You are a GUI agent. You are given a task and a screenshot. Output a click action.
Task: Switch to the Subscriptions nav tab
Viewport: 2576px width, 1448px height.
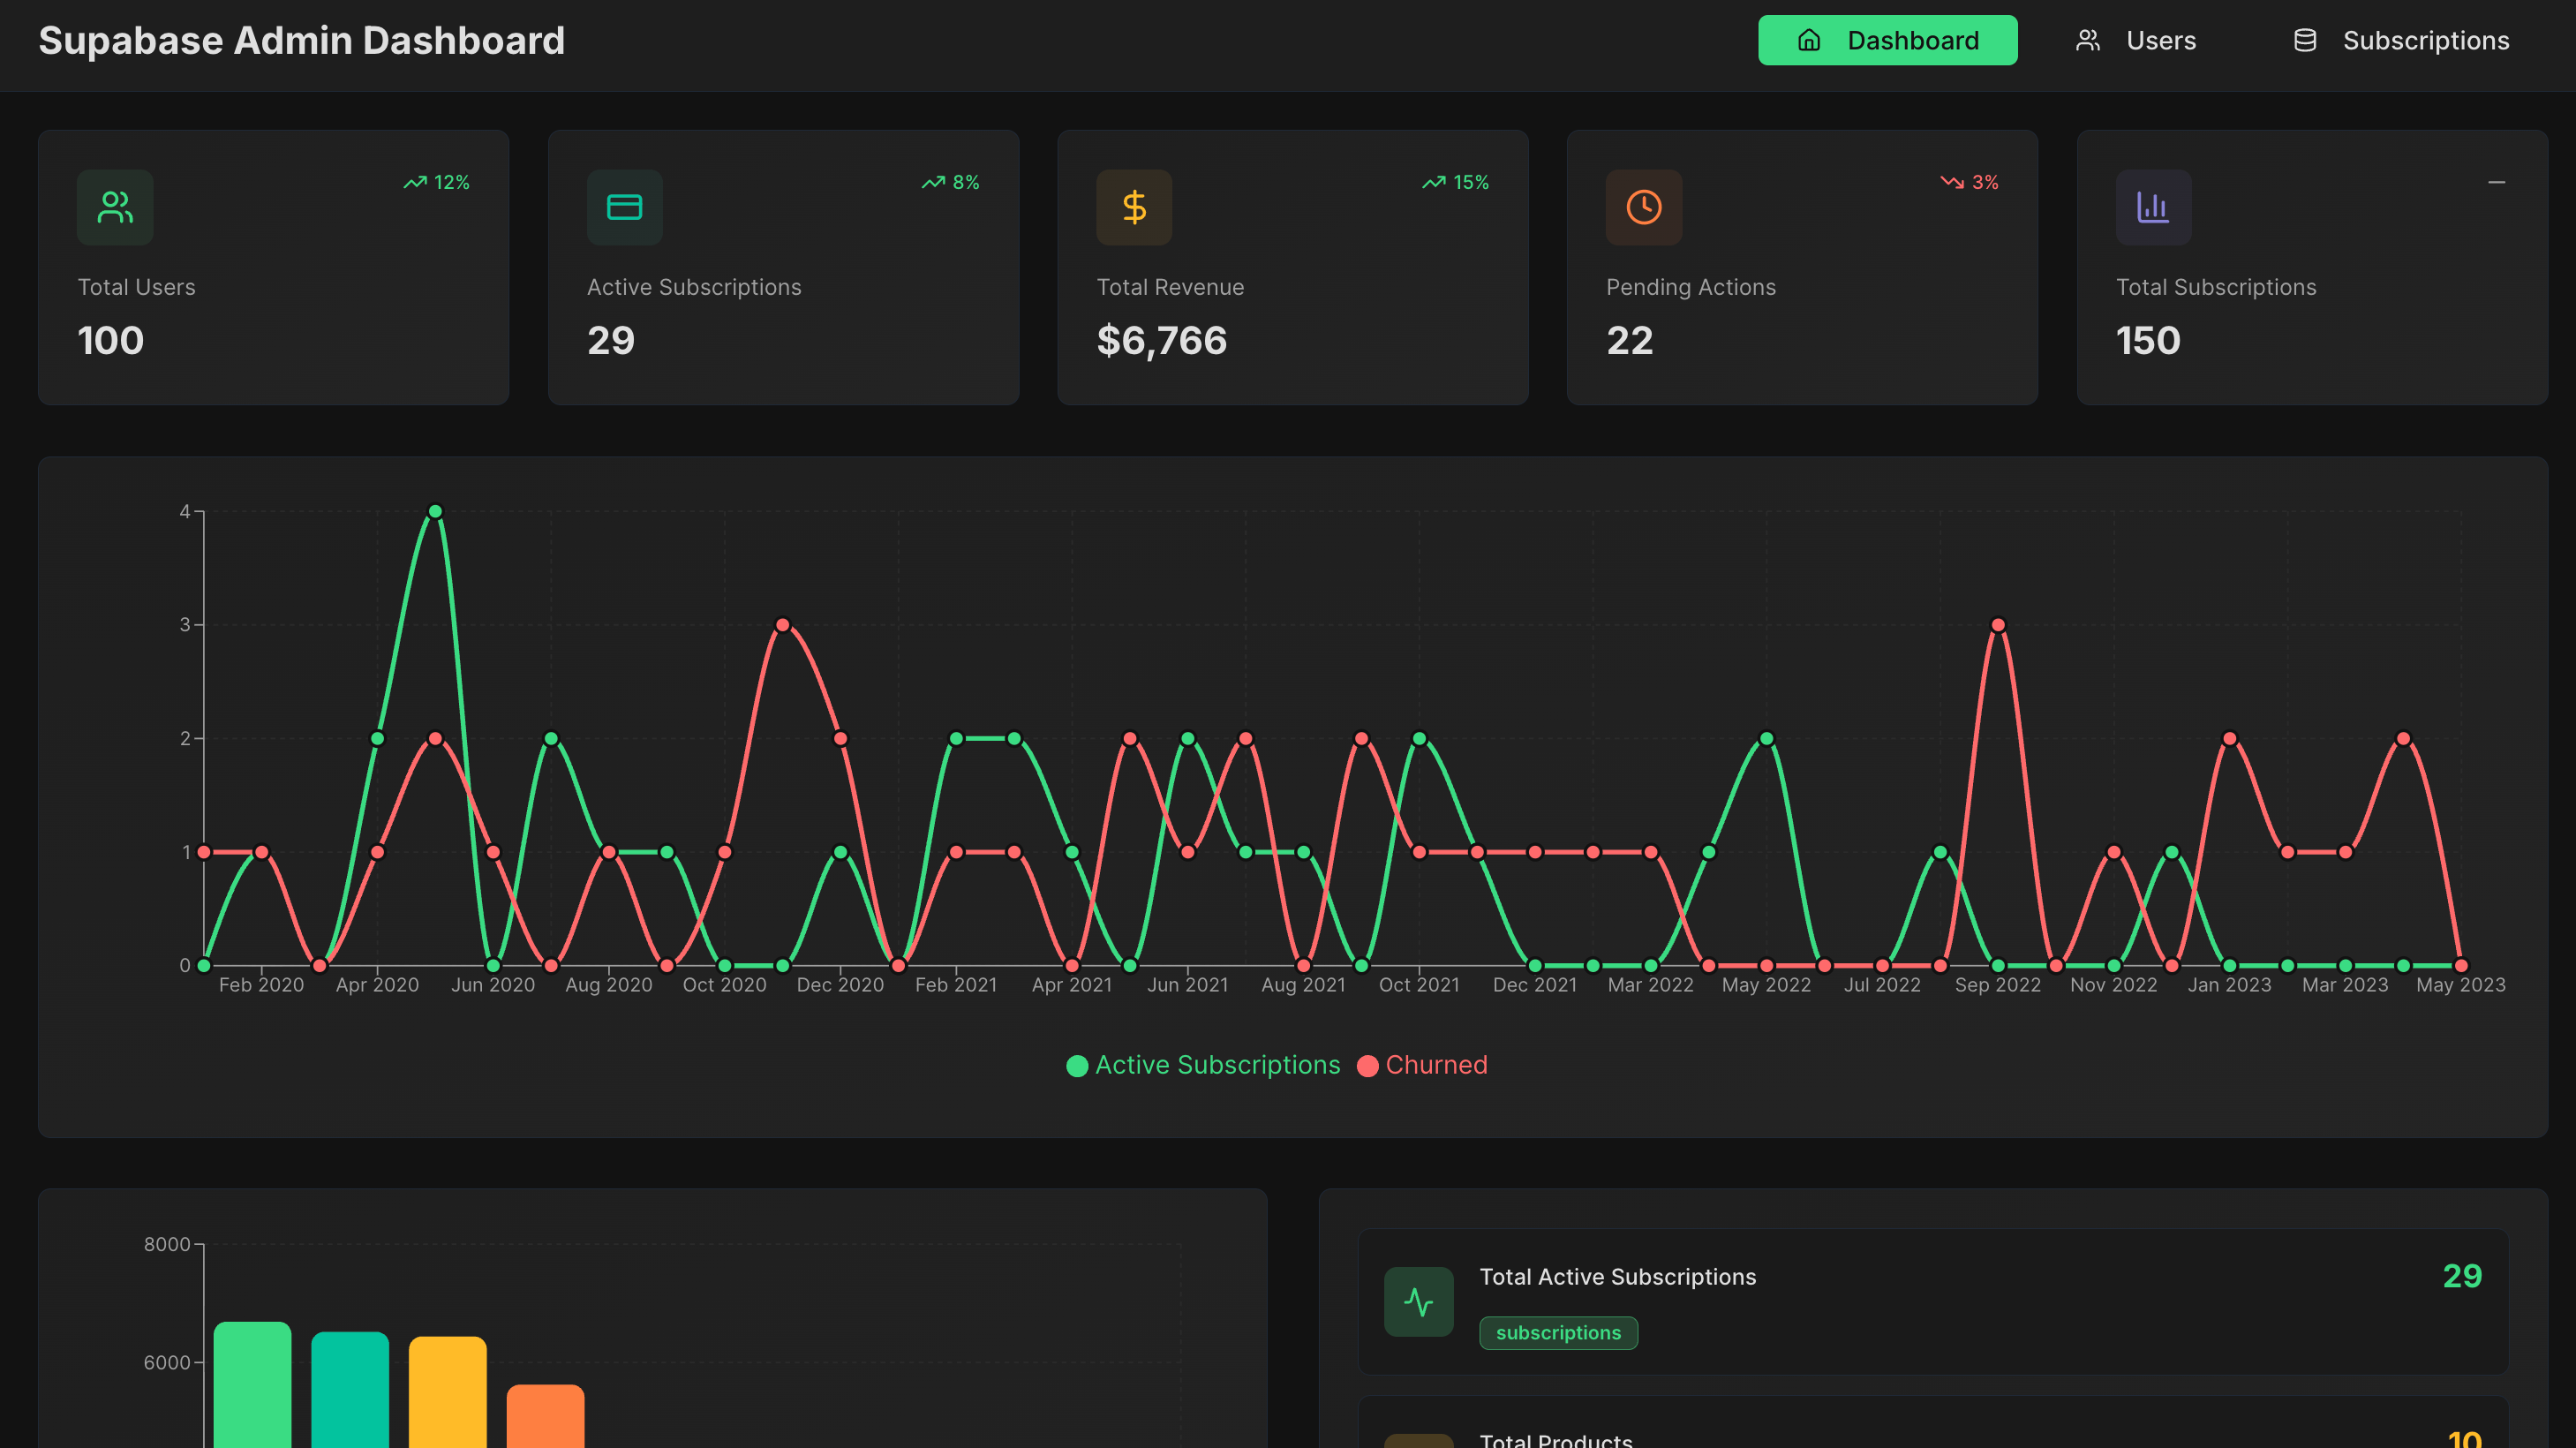coord(2401,40)
